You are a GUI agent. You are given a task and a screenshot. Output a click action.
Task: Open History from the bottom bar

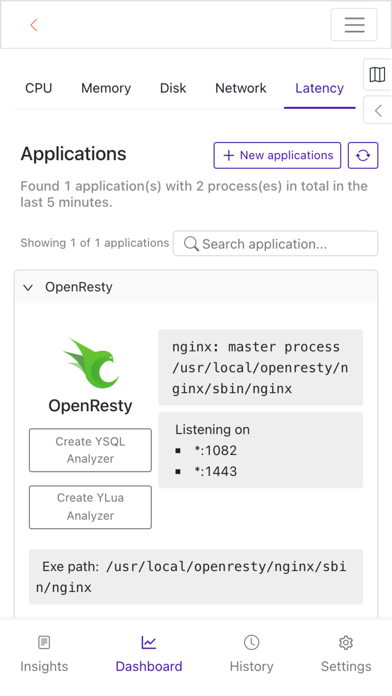click(251, 653)
